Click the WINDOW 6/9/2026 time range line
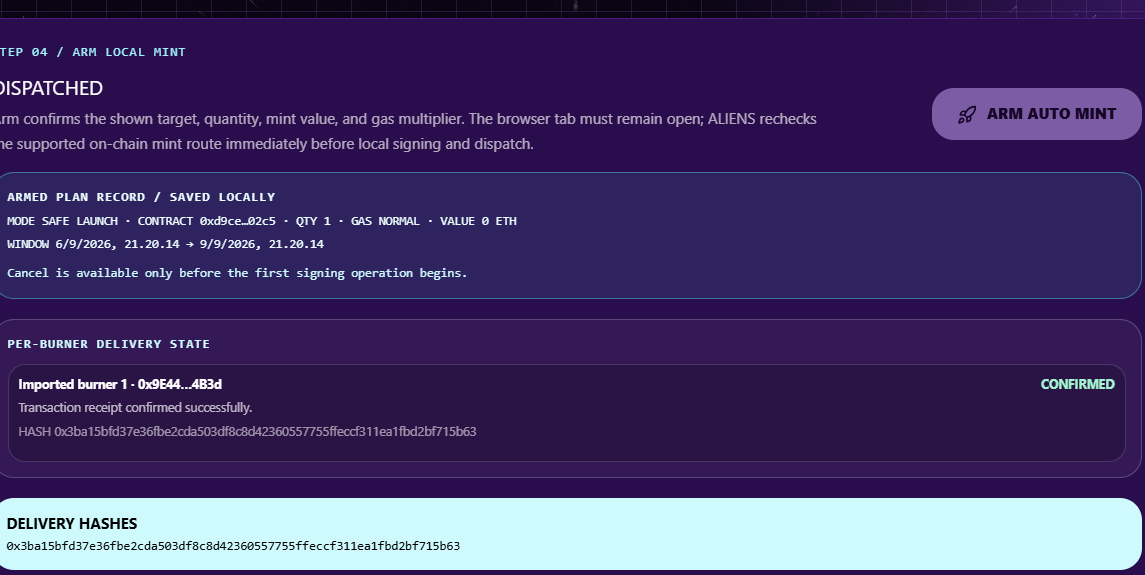Screen dimensions: 1145x575 (x=165, y=244)
